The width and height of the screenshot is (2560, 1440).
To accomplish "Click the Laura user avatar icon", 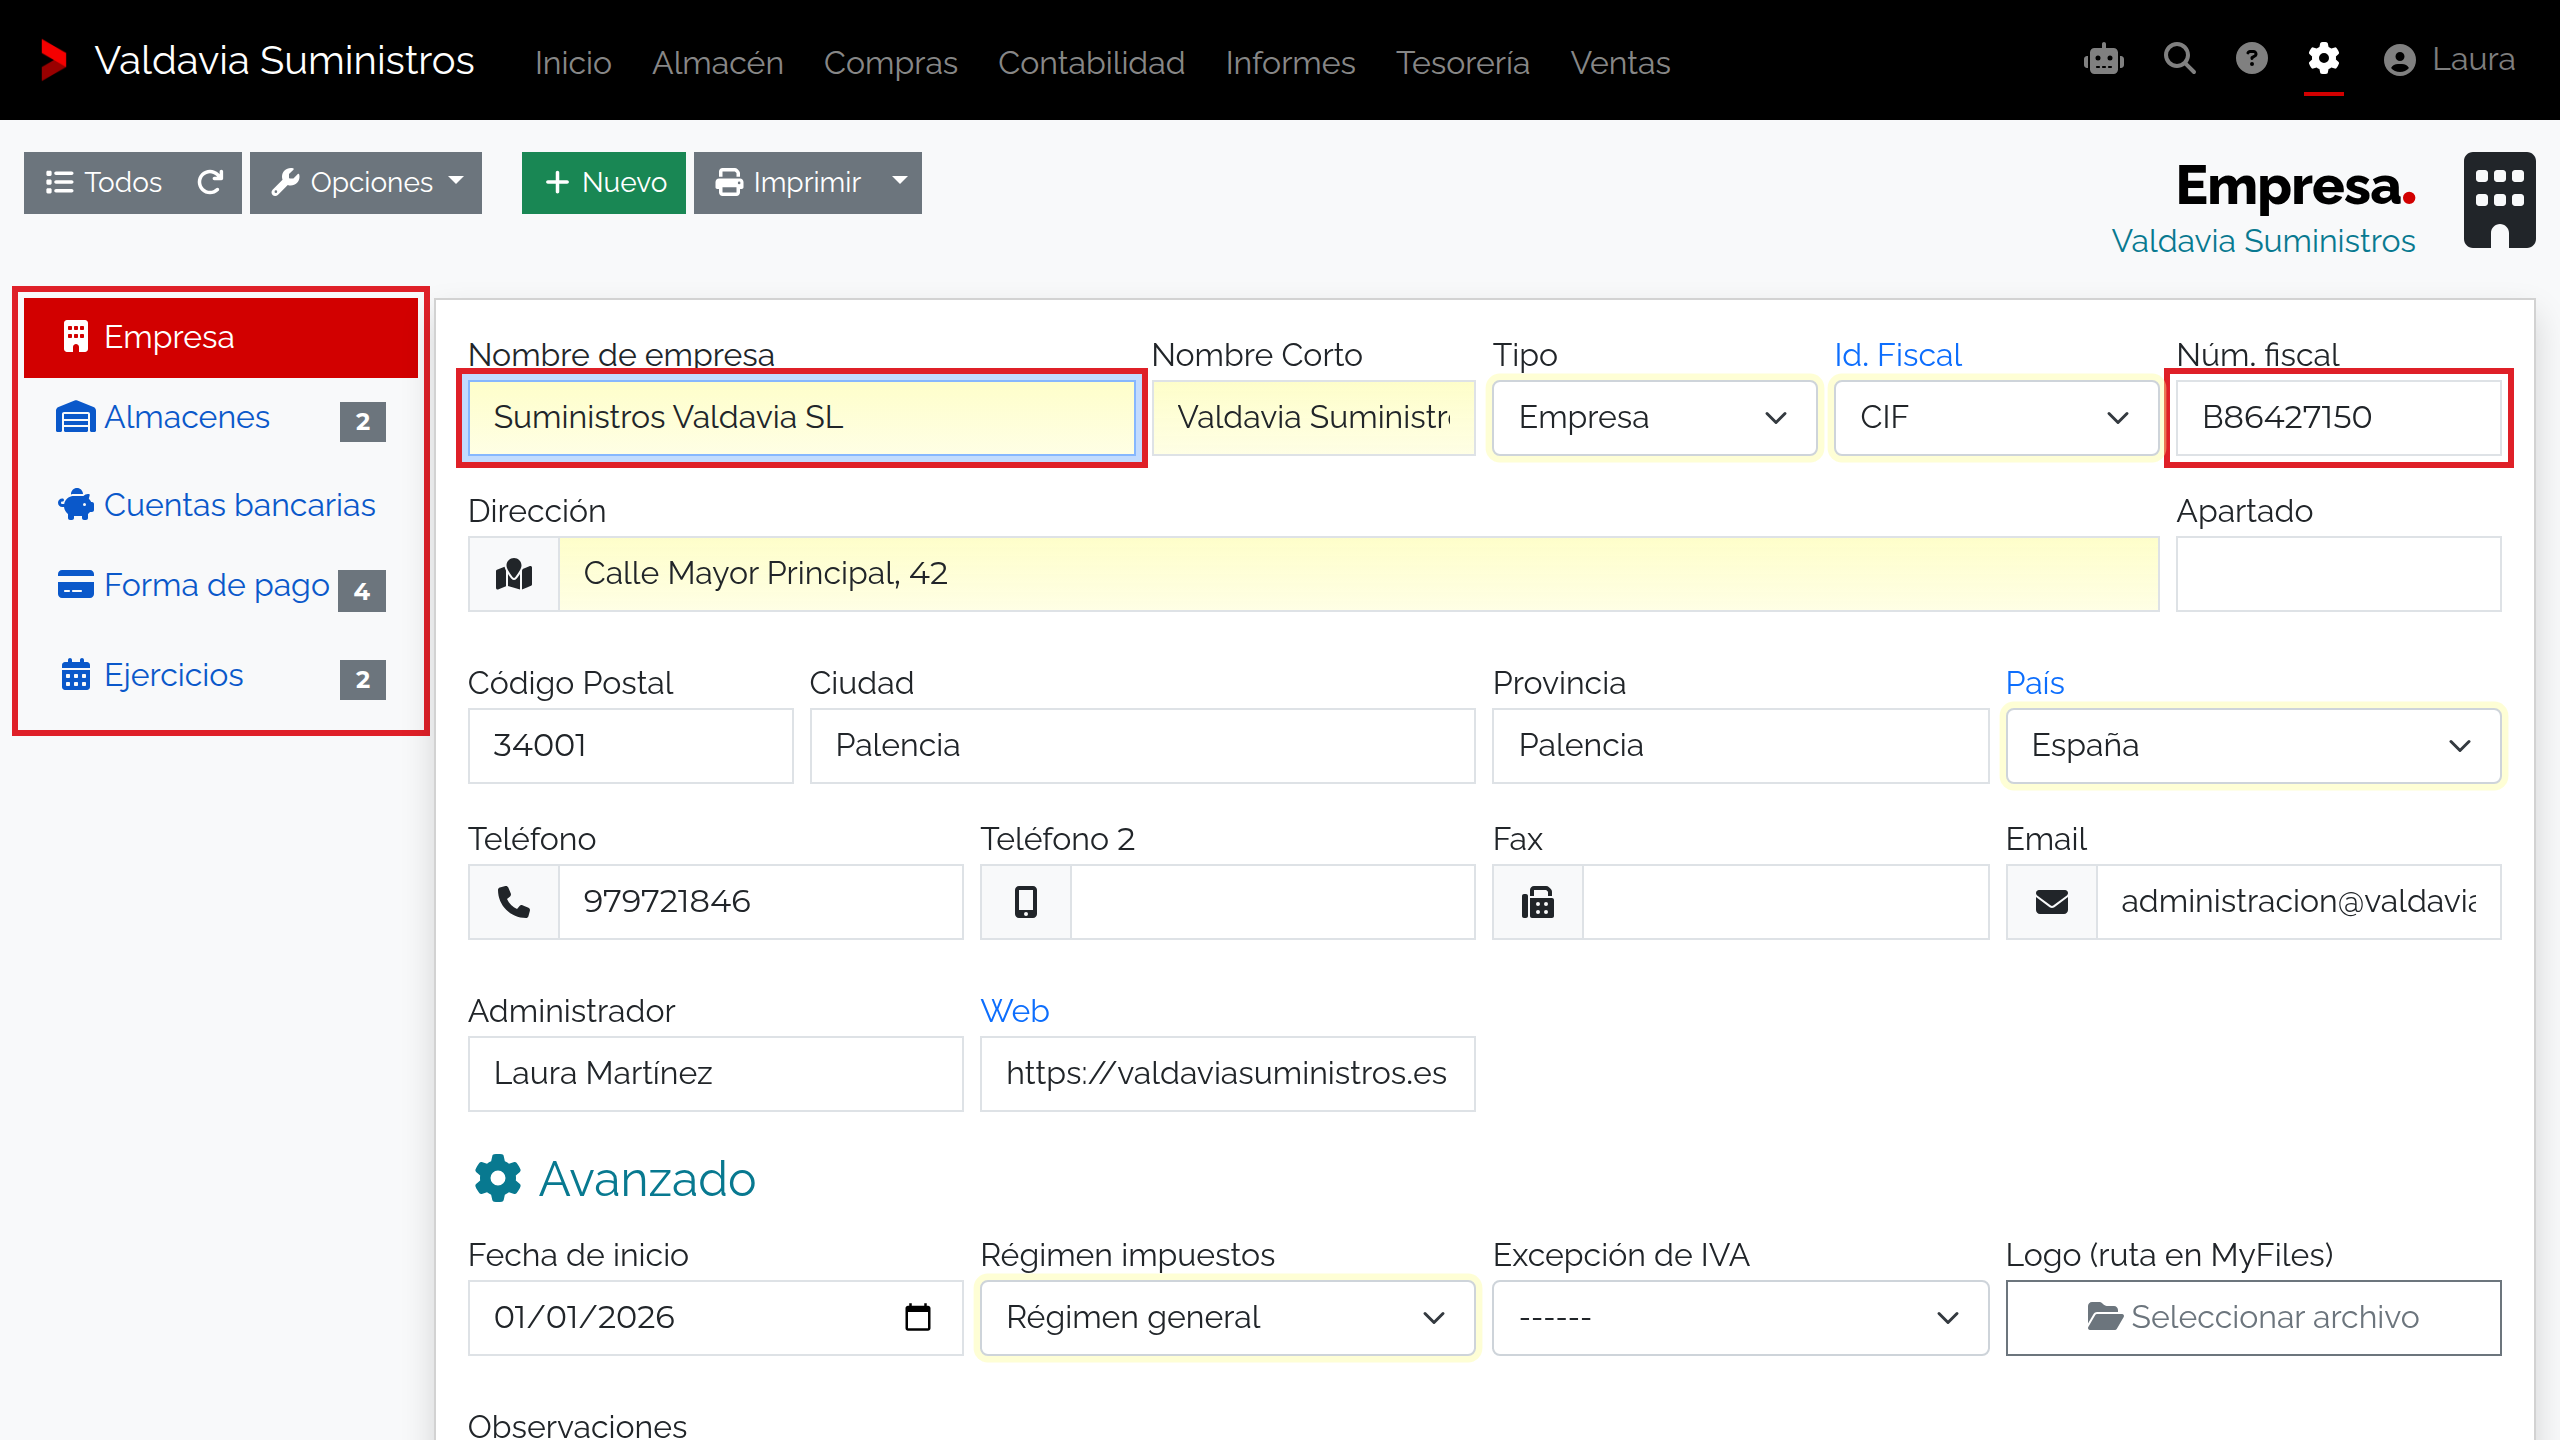I will 2400,60.
